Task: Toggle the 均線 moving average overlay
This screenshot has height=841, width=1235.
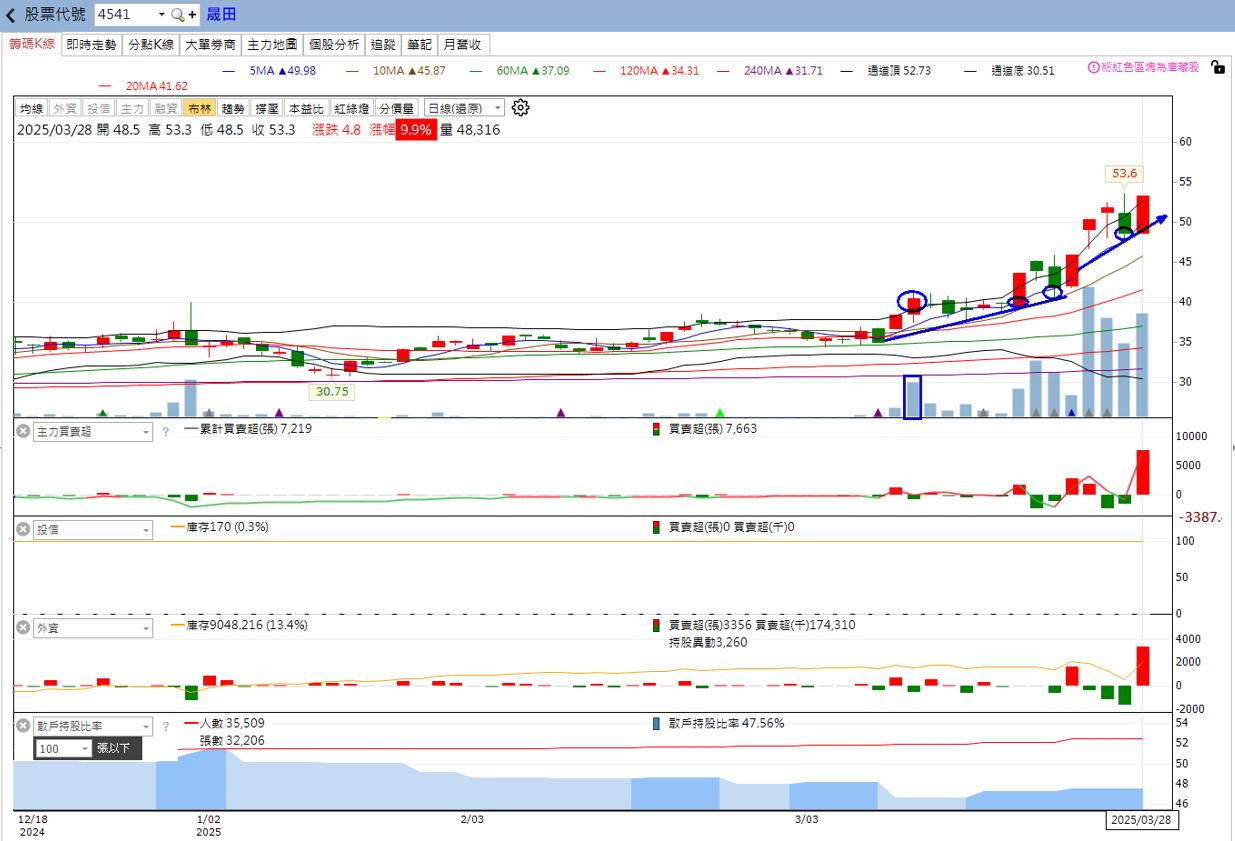Action: pyautogui.click(x=32, y=108)
